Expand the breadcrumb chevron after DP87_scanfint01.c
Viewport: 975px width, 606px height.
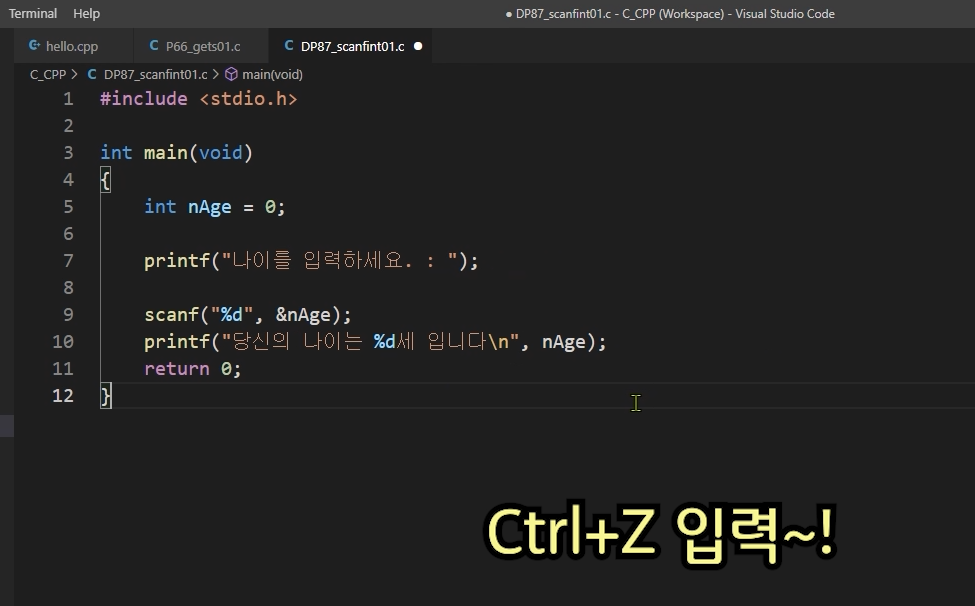pos(216,75)
